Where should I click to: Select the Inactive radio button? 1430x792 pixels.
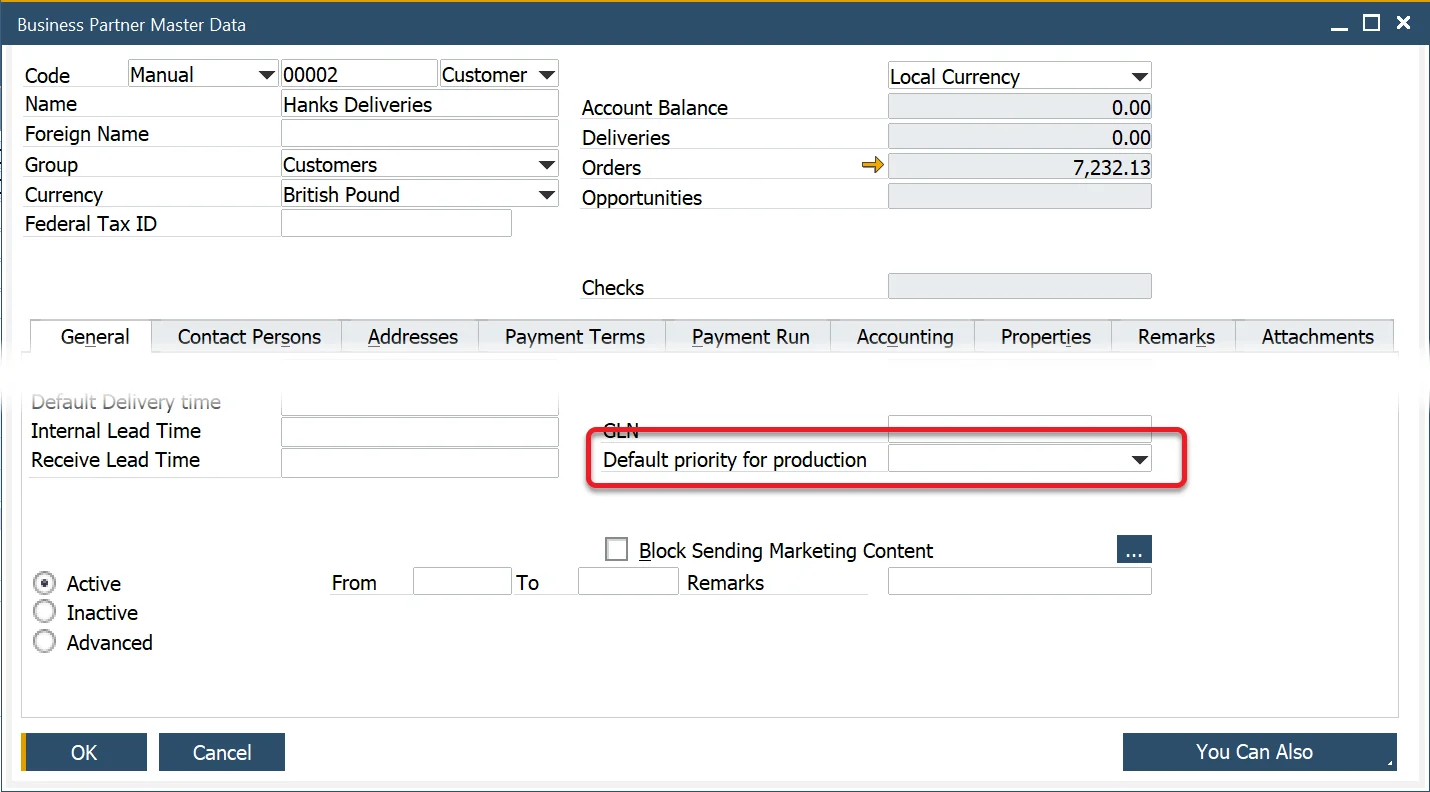click(45, 612)
